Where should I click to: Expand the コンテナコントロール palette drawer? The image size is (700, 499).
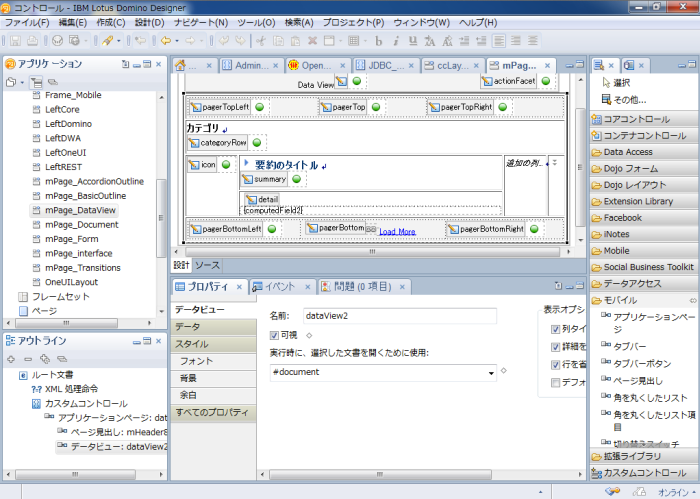click(x=643, y=136)
